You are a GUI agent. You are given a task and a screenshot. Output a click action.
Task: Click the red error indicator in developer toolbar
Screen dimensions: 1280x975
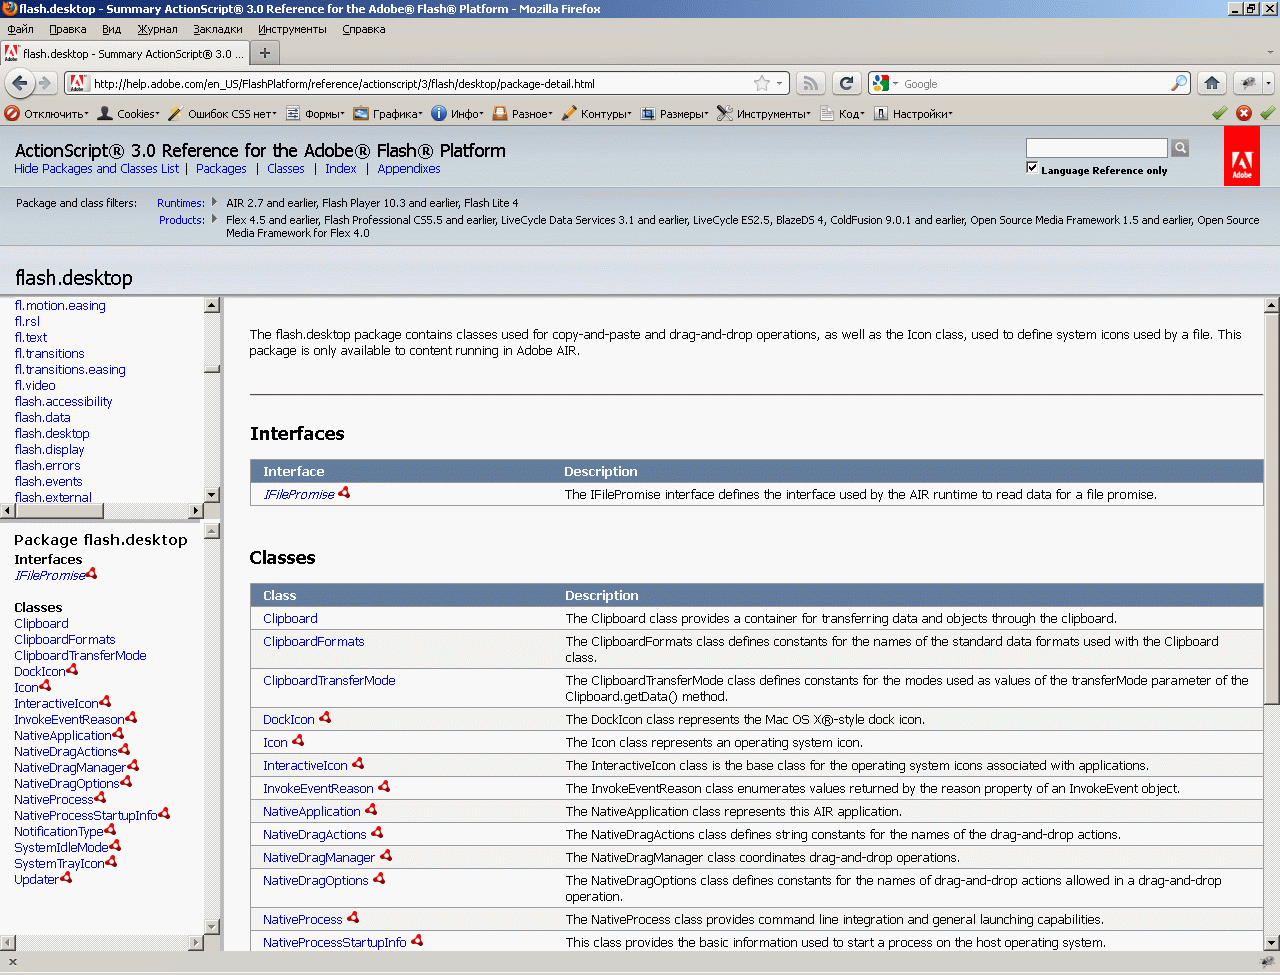tap(1244, 113)
